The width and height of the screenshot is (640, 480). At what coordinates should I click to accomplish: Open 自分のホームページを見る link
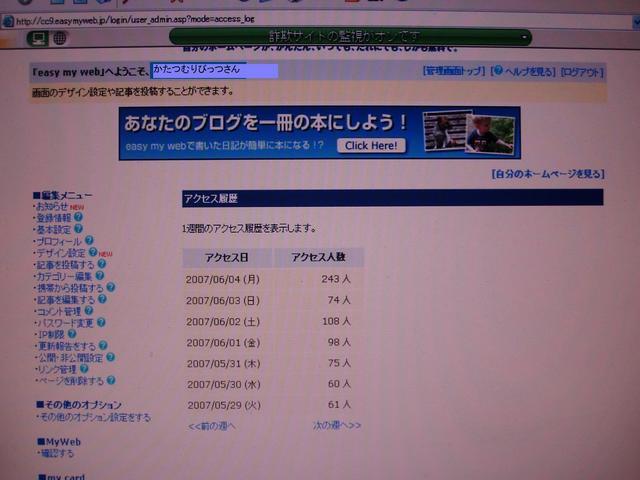pos(547,174)
